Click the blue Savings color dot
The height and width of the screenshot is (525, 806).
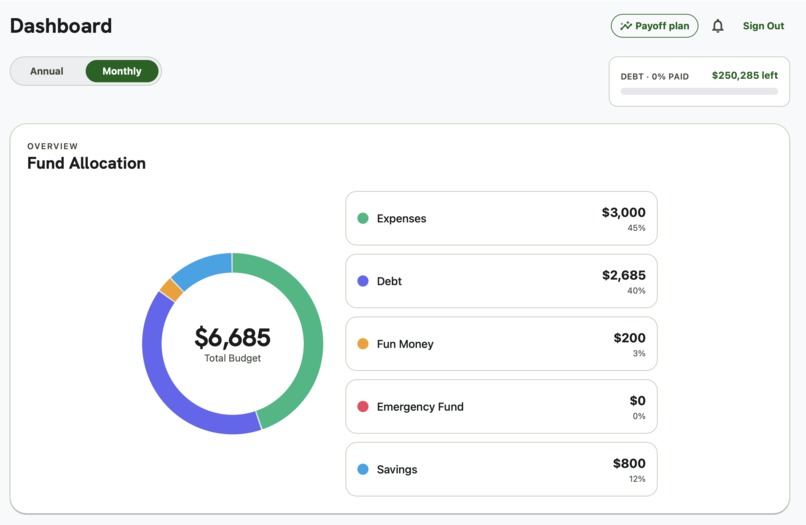[x=363, y=469]
